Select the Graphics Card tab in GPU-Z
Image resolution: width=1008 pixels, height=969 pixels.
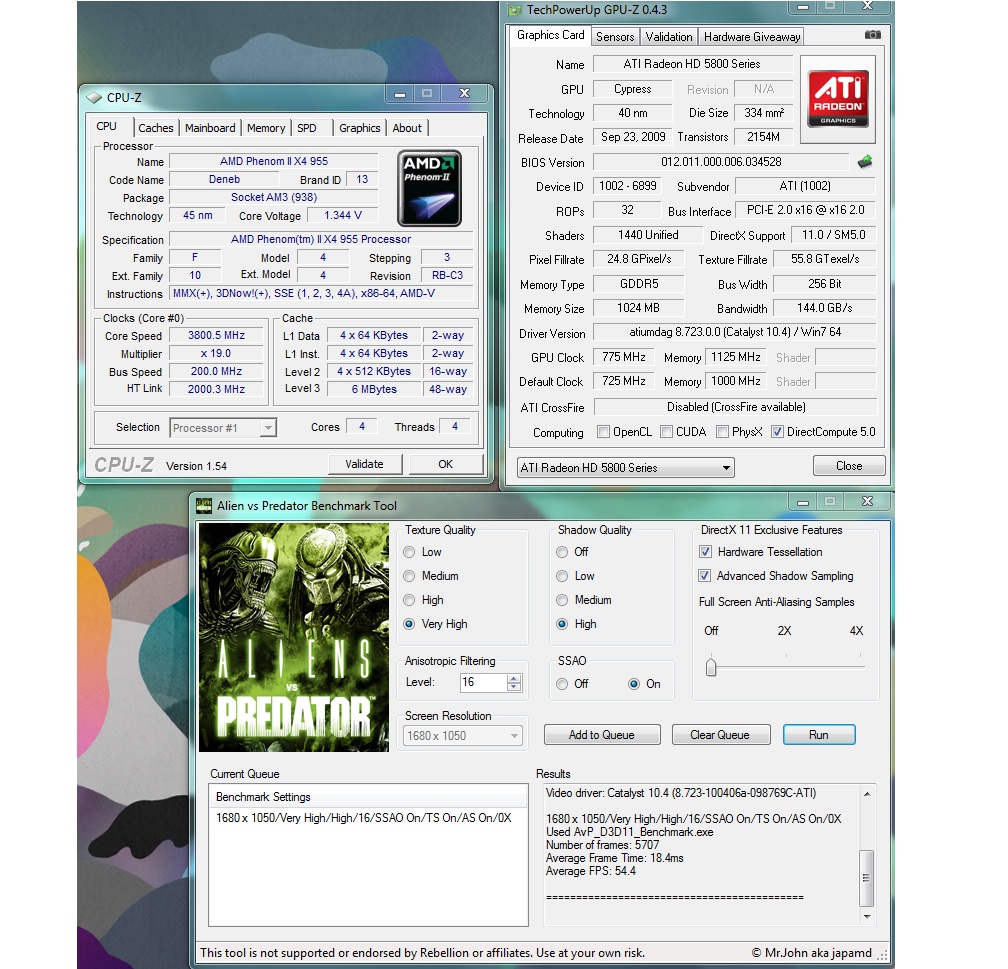click(x=550, y=35)
